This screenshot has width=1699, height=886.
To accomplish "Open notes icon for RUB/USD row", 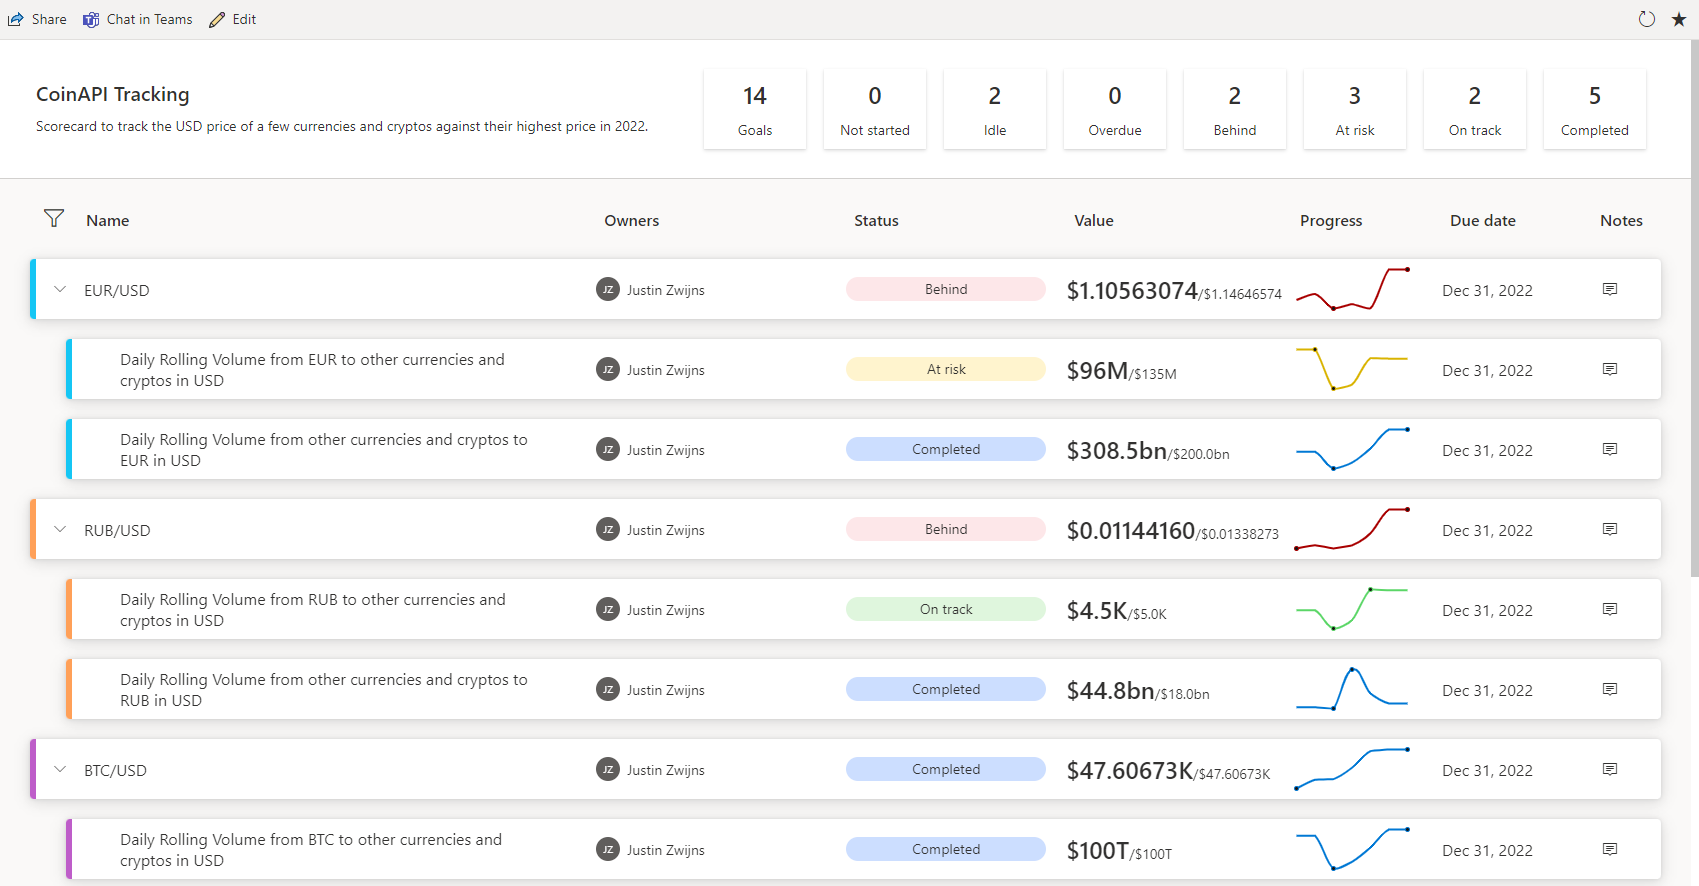I will pyautogui.click(x=1609, y=529).
